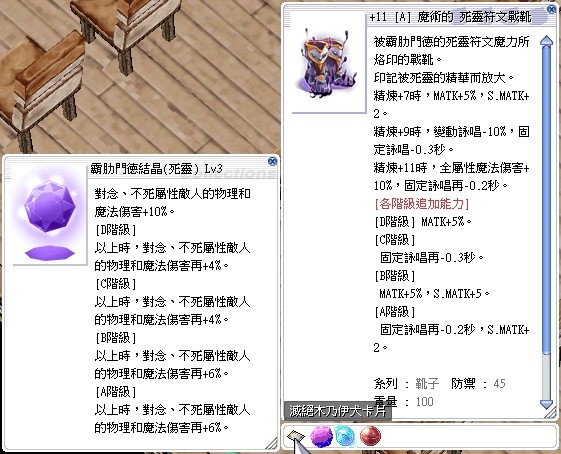Click '[C階級]' label in boots window
The width and height of the screenshot is (561, 454).
[x=395, y=240]
